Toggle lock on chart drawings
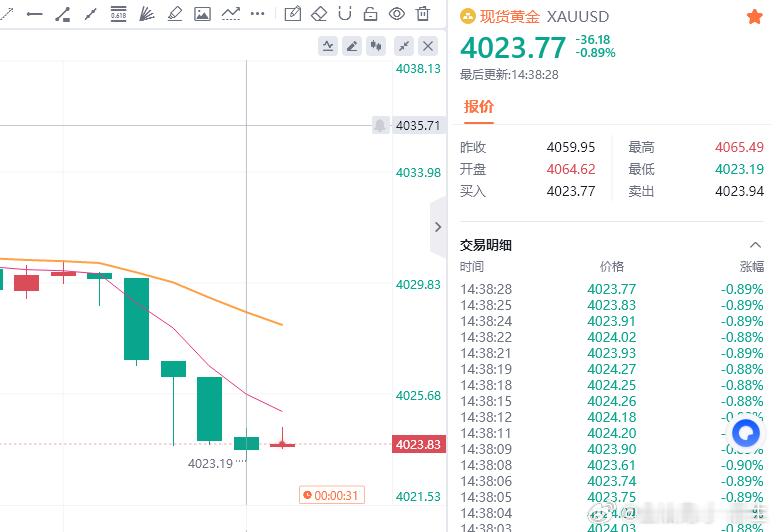Viewport: 776px width, 532px height. pyautogui.click(x=370, y=14)
